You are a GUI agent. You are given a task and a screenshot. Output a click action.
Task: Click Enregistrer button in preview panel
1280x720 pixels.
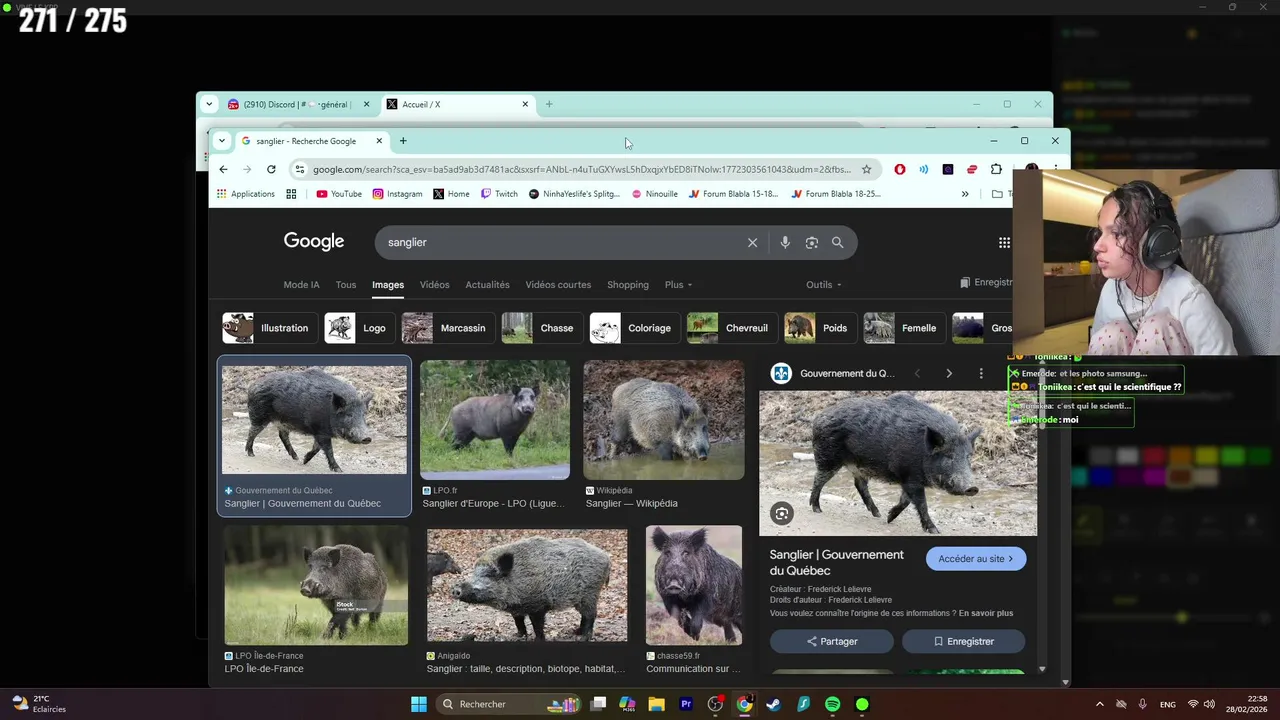[x=964, y=641]
